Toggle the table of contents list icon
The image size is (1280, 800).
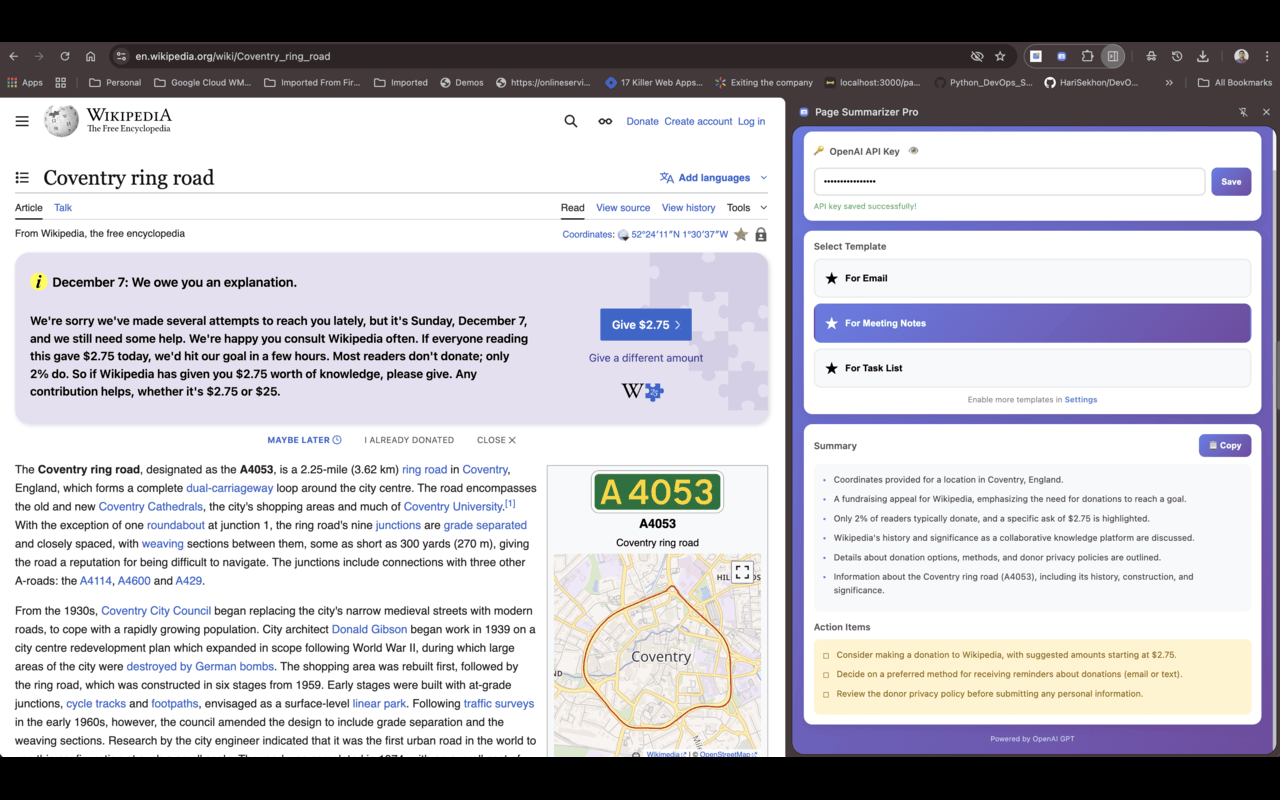[x=22, y=178]
